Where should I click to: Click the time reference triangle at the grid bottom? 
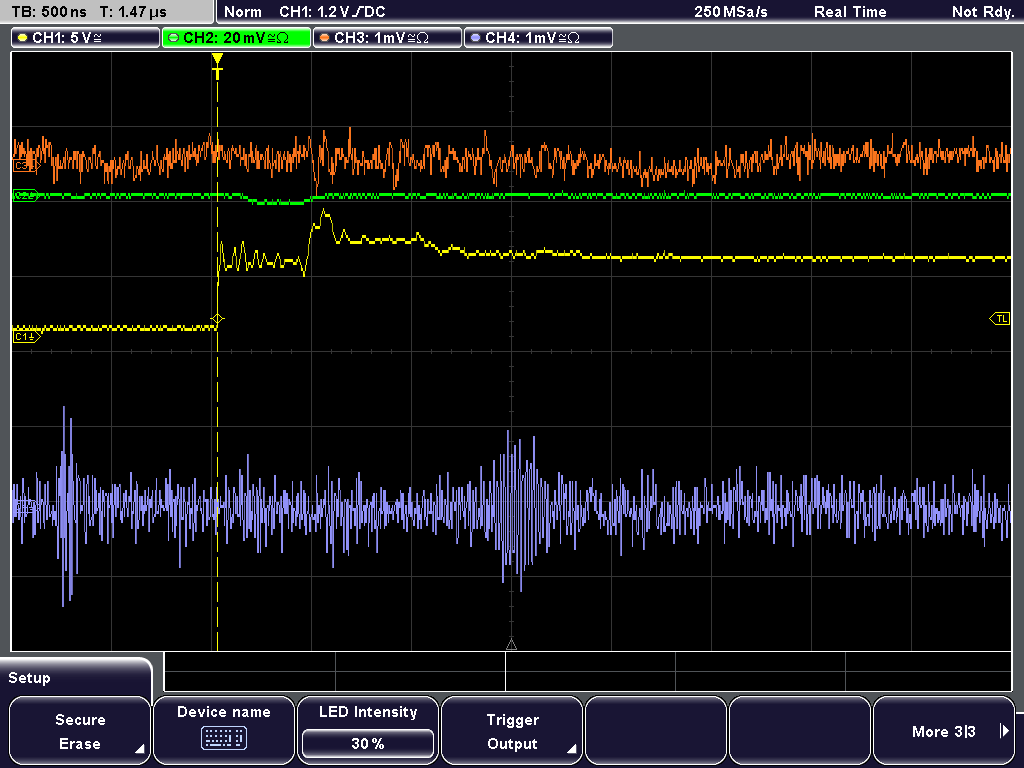tap(511, 644)
